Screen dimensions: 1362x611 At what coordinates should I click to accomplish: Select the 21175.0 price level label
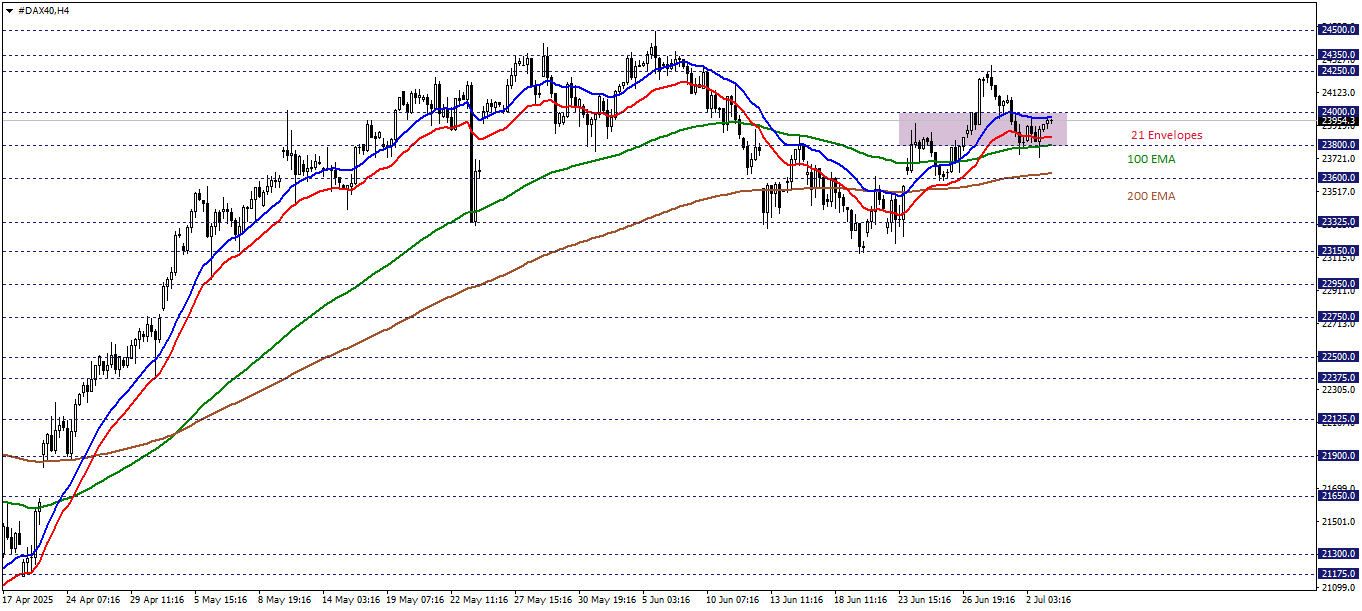tap(1338, 574)
